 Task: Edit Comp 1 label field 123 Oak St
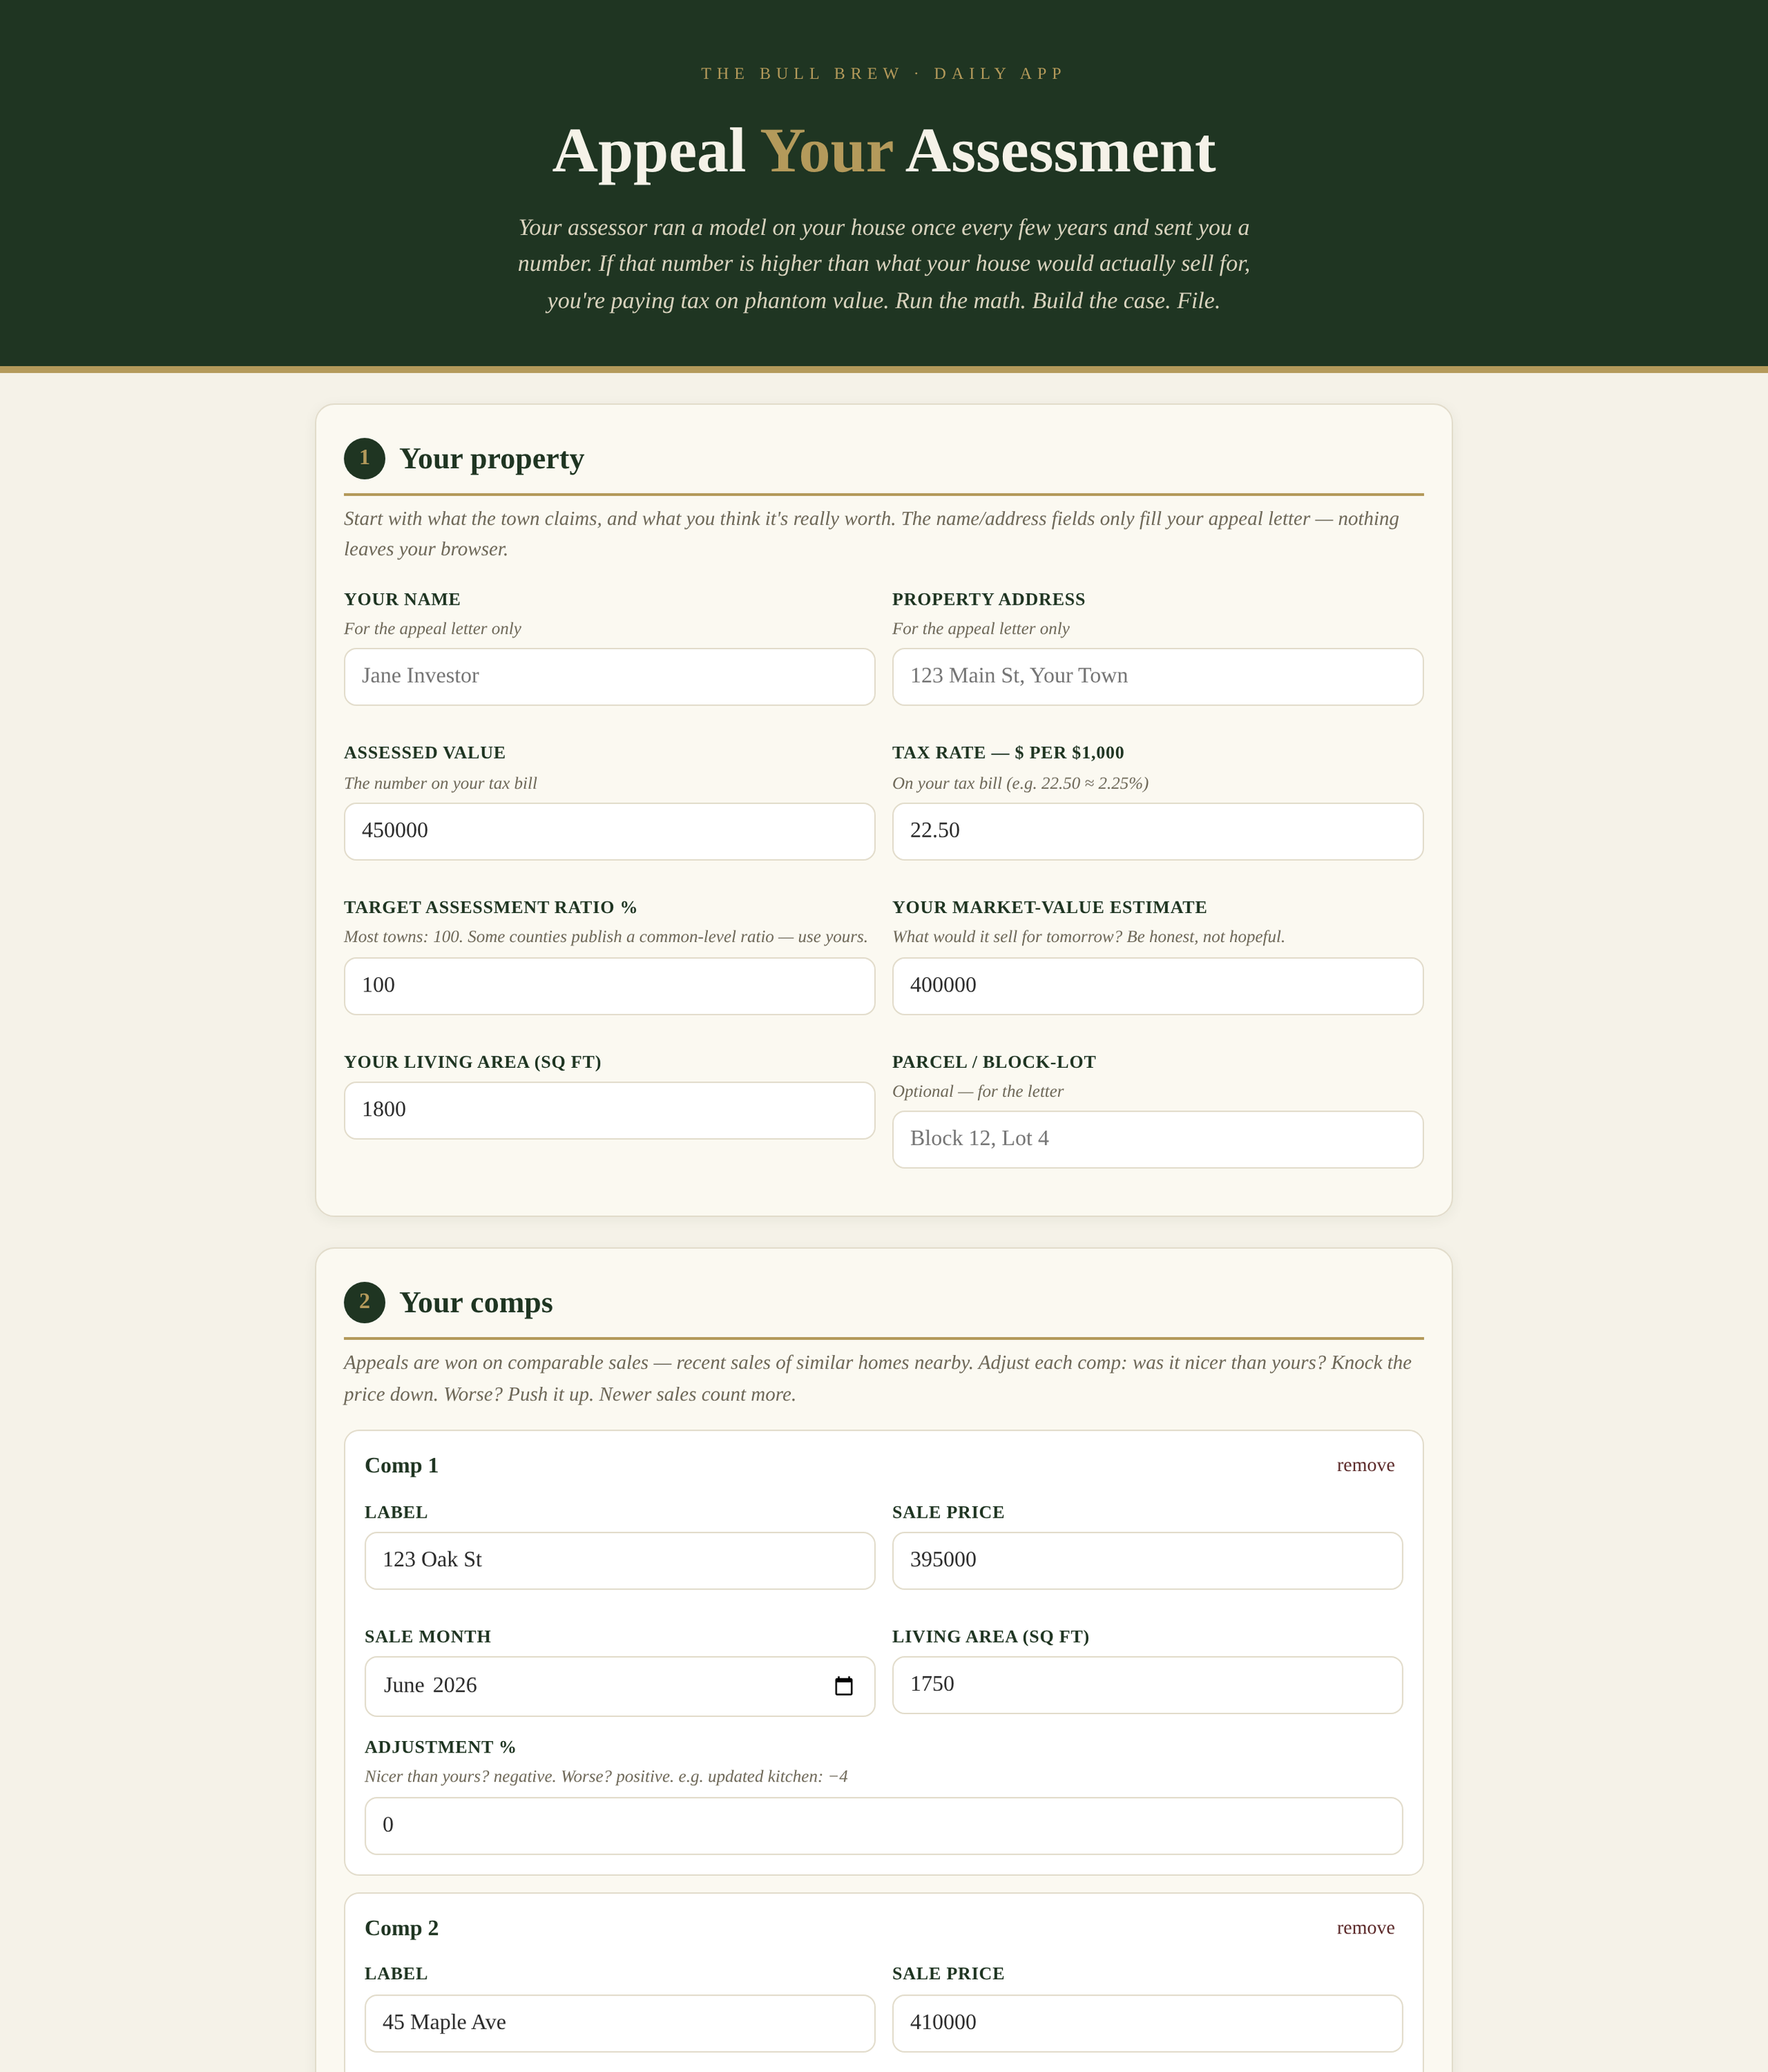pyautogui.click(x=619, y=1560)
